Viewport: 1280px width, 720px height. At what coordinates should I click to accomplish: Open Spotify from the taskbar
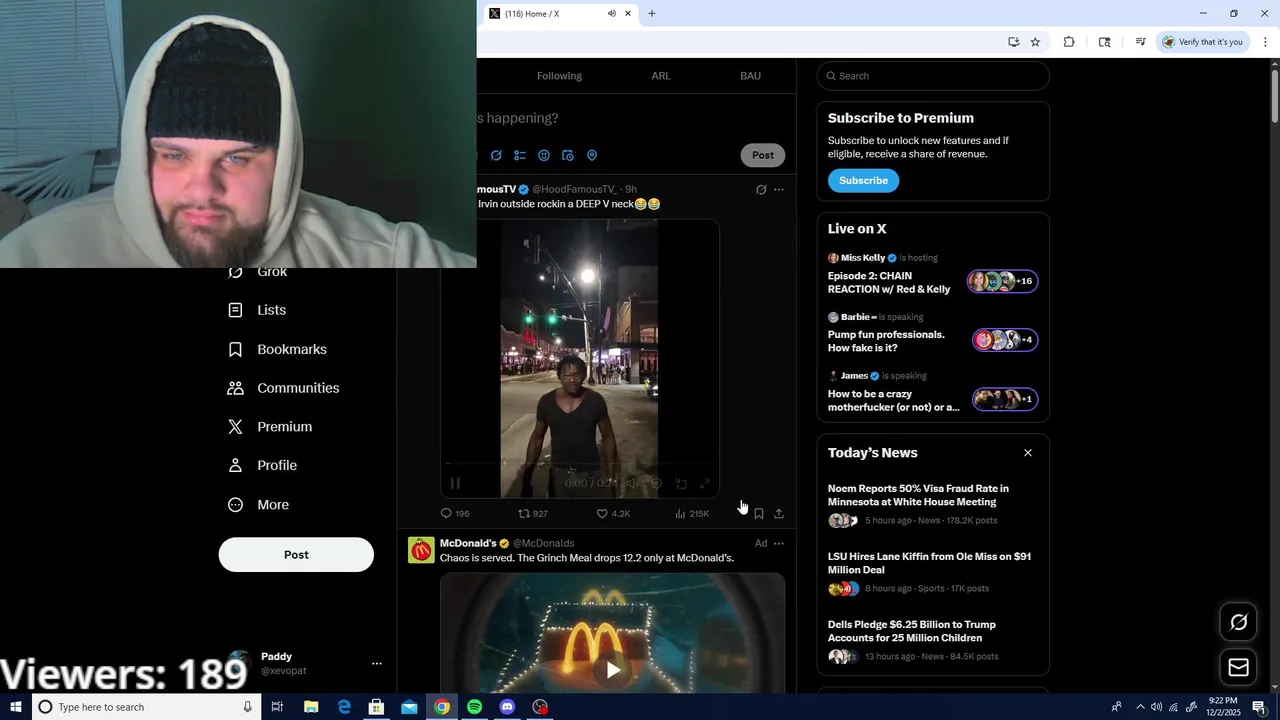(475, 707)
